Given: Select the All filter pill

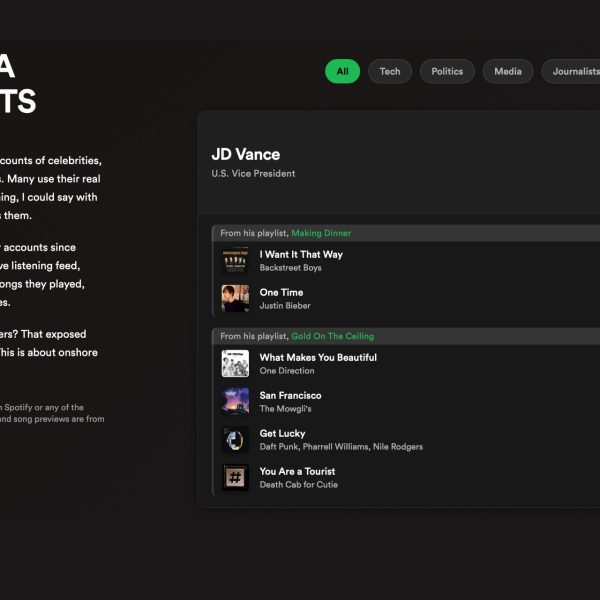Looking at the screenshot, I should [342, 71].
